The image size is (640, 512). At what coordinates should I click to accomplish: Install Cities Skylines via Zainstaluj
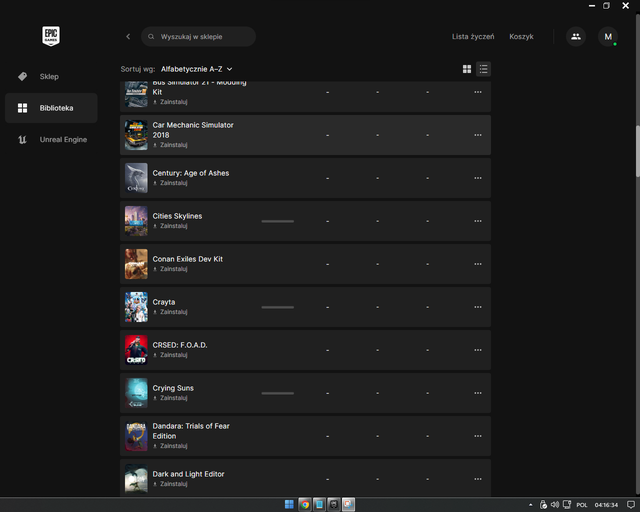[170, 226]
